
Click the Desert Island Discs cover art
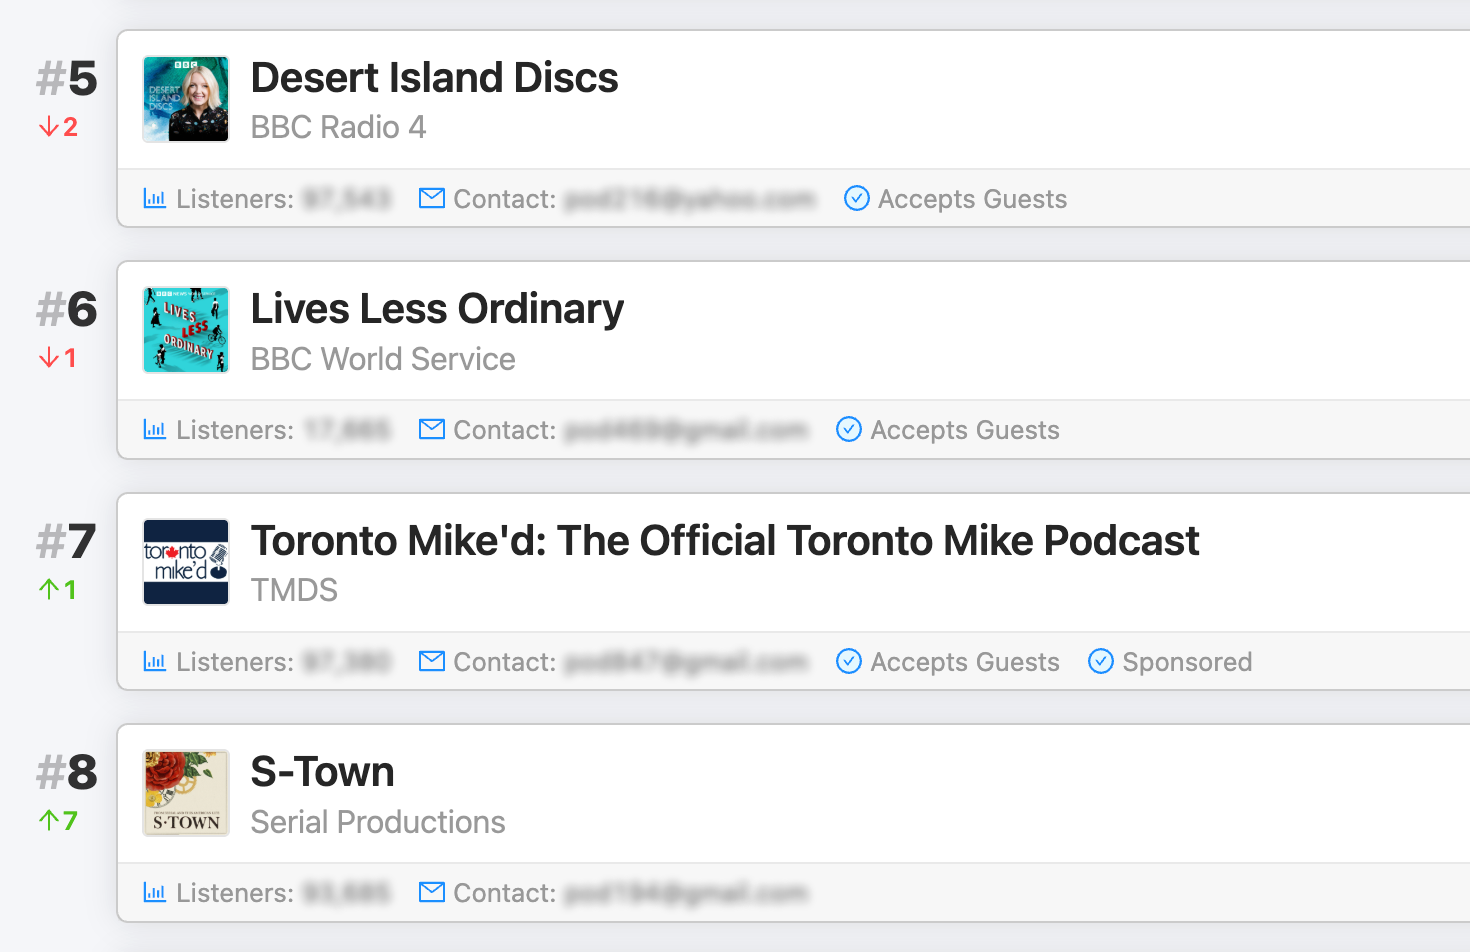[x=186, y=99]
